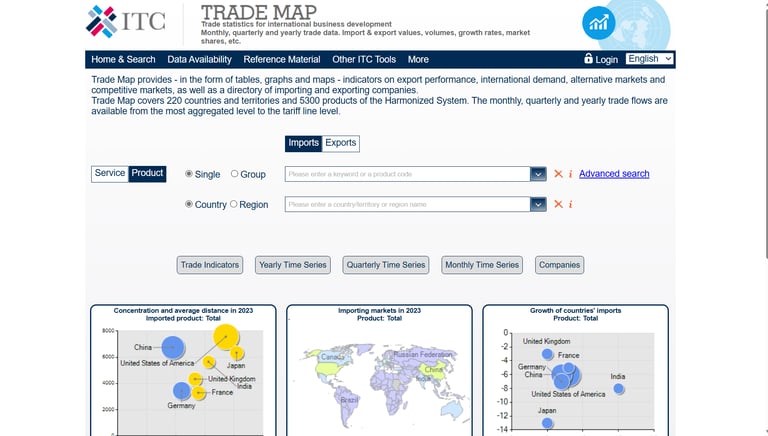This screenshot has width=768, height=436.
Task: Click Trade Indicators button
Action: [x=210, y=265]
